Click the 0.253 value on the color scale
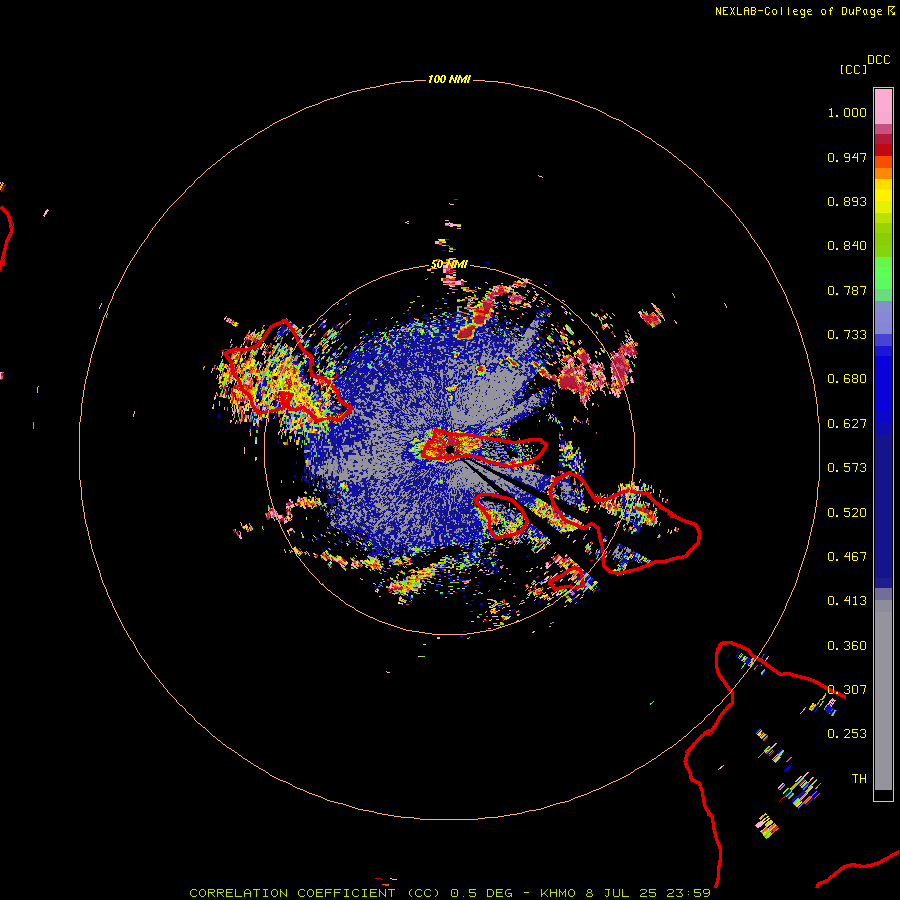 (847, 734)
